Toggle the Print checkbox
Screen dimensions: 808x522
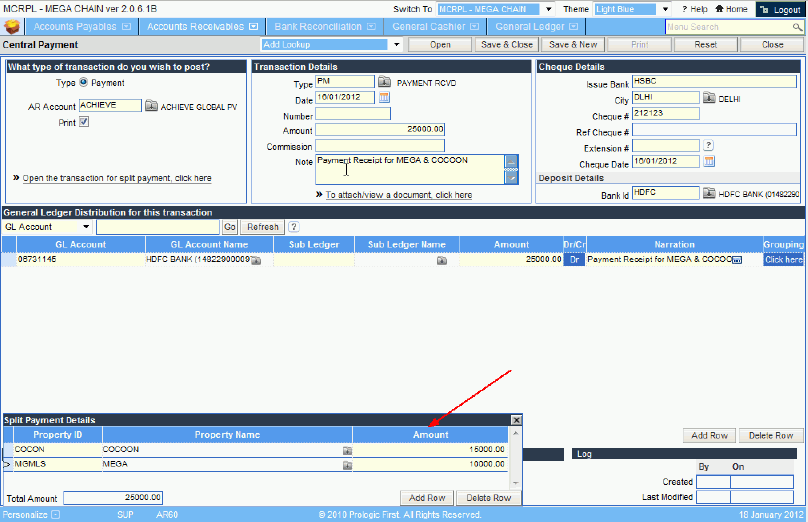(84, 122)
